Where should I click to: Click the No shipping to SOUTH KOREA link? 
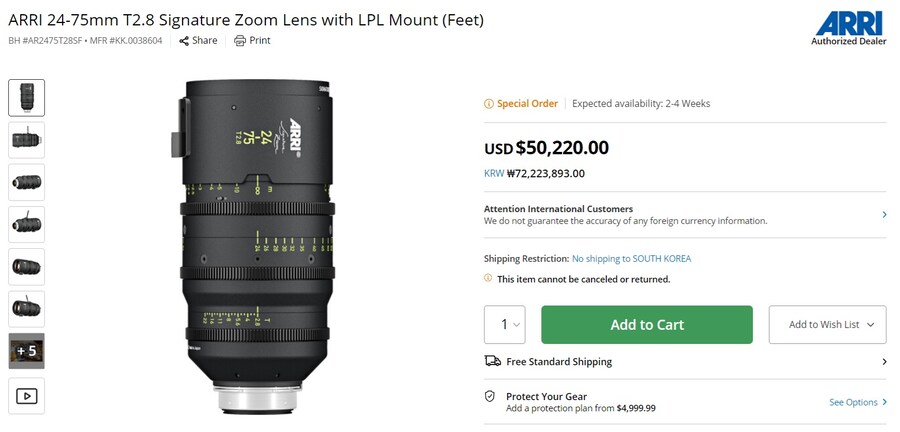[631, 258]
